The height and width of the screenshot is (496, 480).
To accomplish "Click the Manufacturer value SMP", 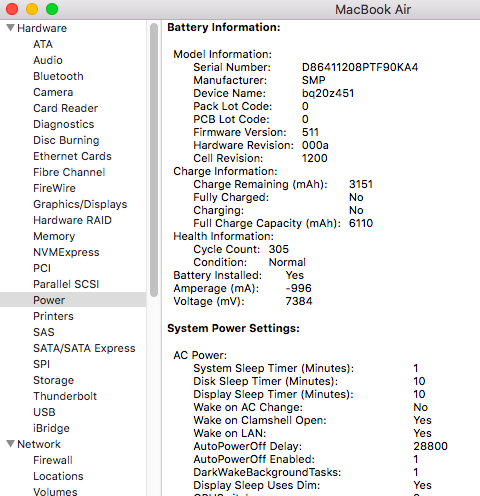I will coord(314,80).
